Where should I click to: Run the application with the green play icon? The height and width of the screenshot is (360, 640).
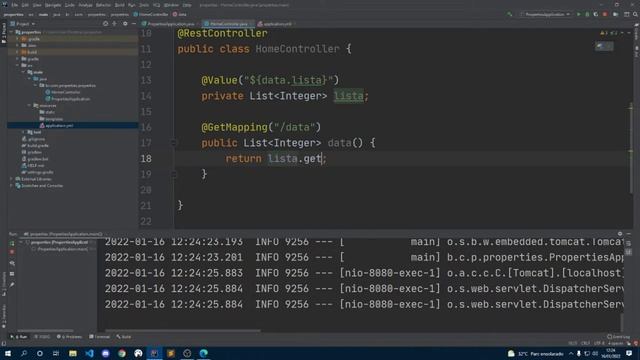click(x=578, y=14)
